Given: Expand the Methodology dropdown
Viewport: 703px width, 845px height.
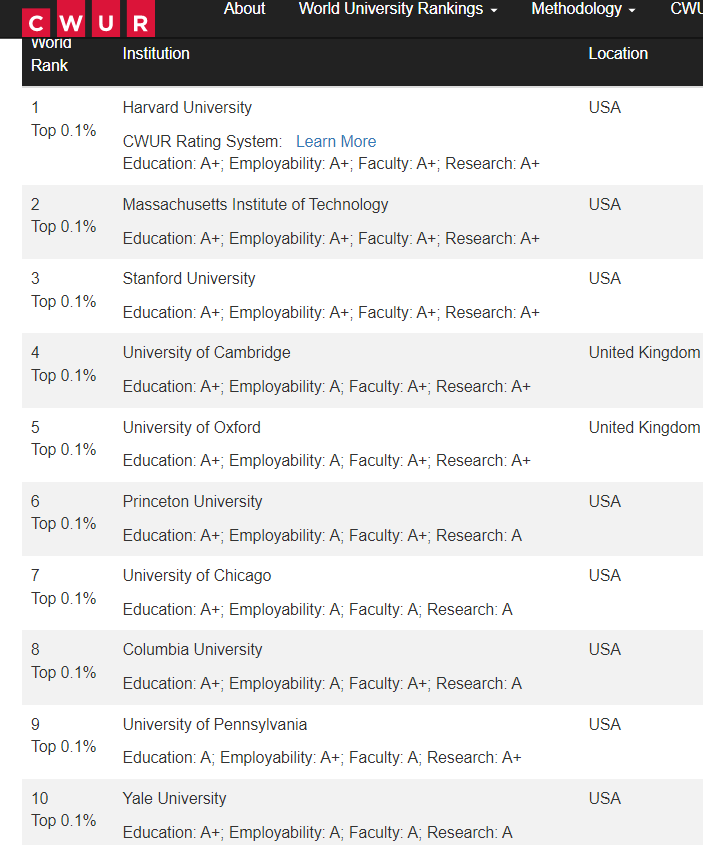Looking at the screenshot, I should click(x=583, y=9).
